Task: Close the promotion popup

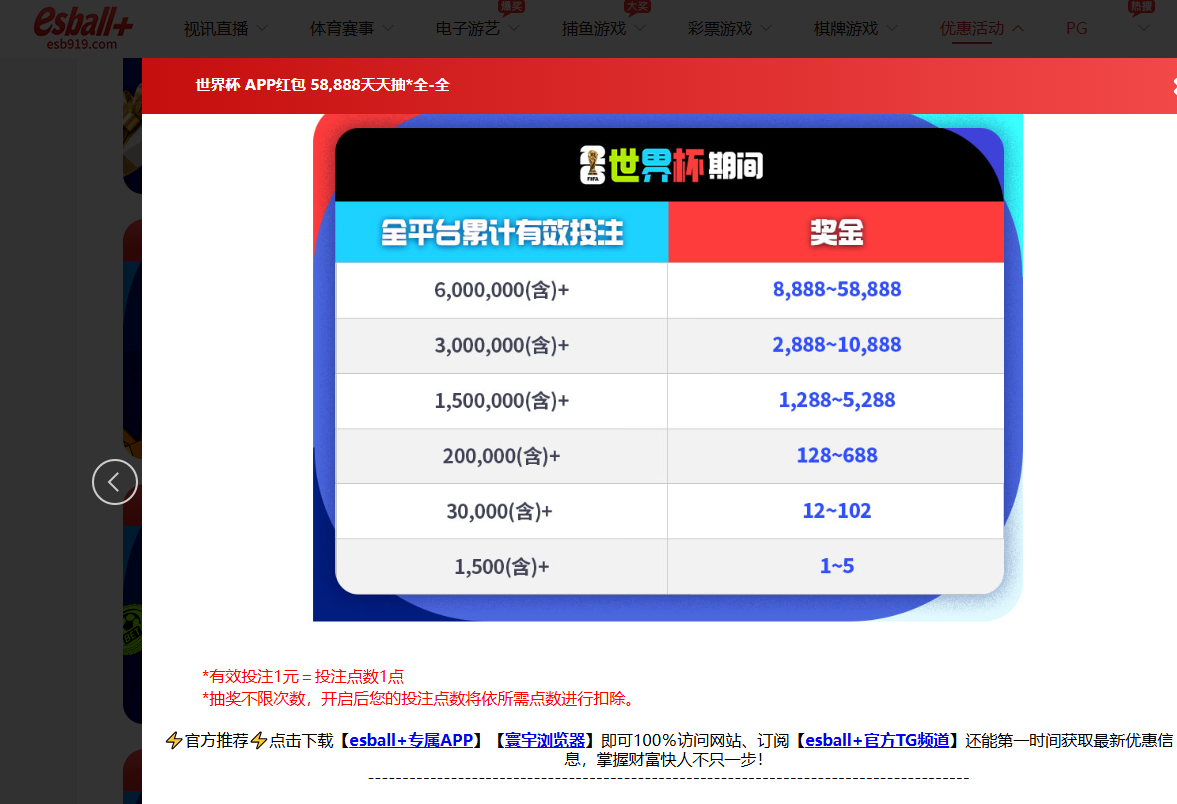Action: 1174,86
